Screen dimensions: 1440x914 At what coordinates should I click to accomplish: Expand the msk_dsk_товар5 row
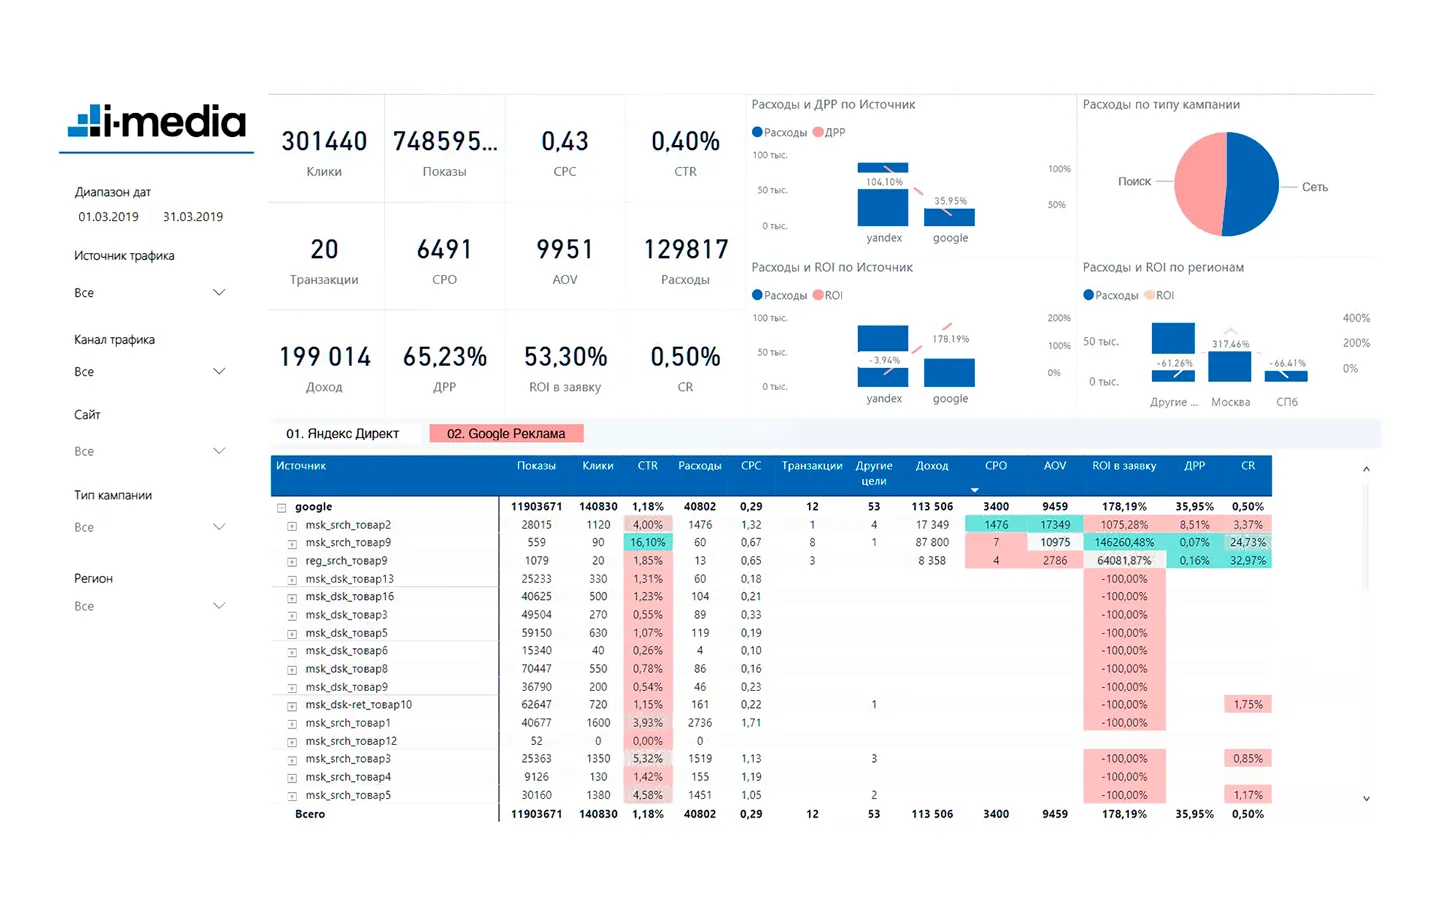pos(292,634)
